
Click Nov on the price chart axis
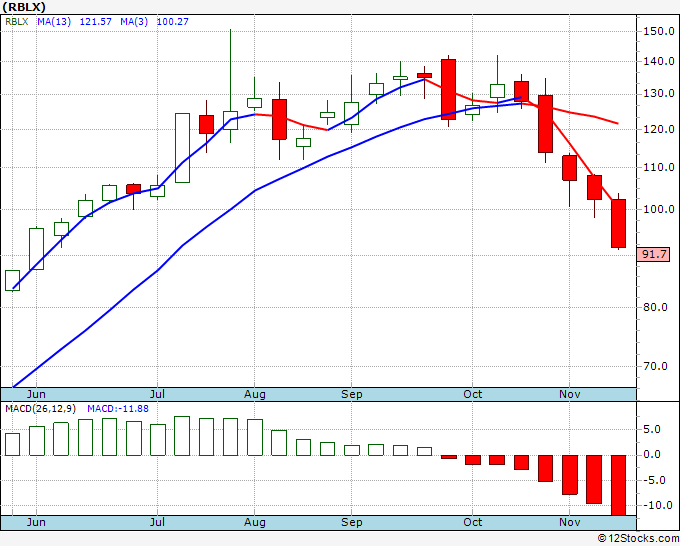569,394
